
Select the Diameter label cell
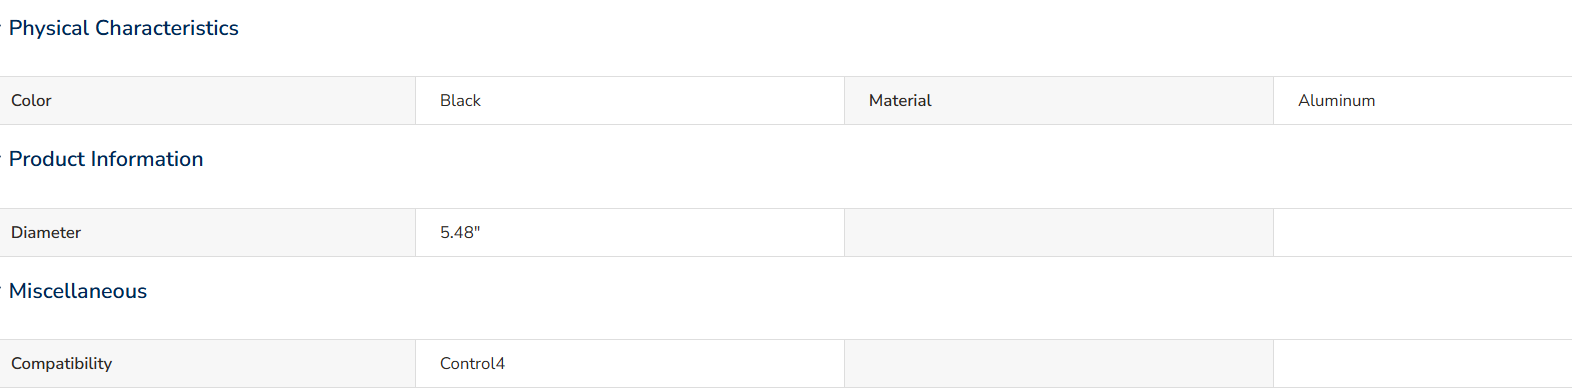(x=207, y=233)
